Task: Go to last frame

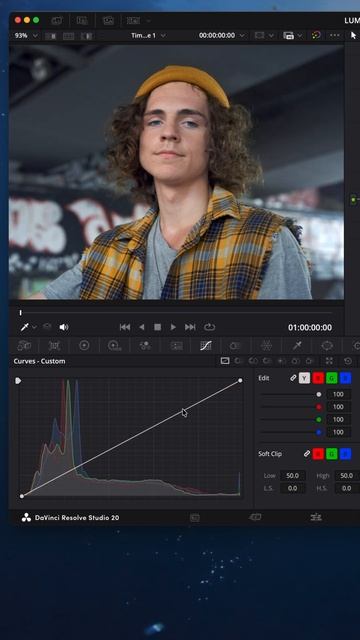Action: (x=190, y=327)
